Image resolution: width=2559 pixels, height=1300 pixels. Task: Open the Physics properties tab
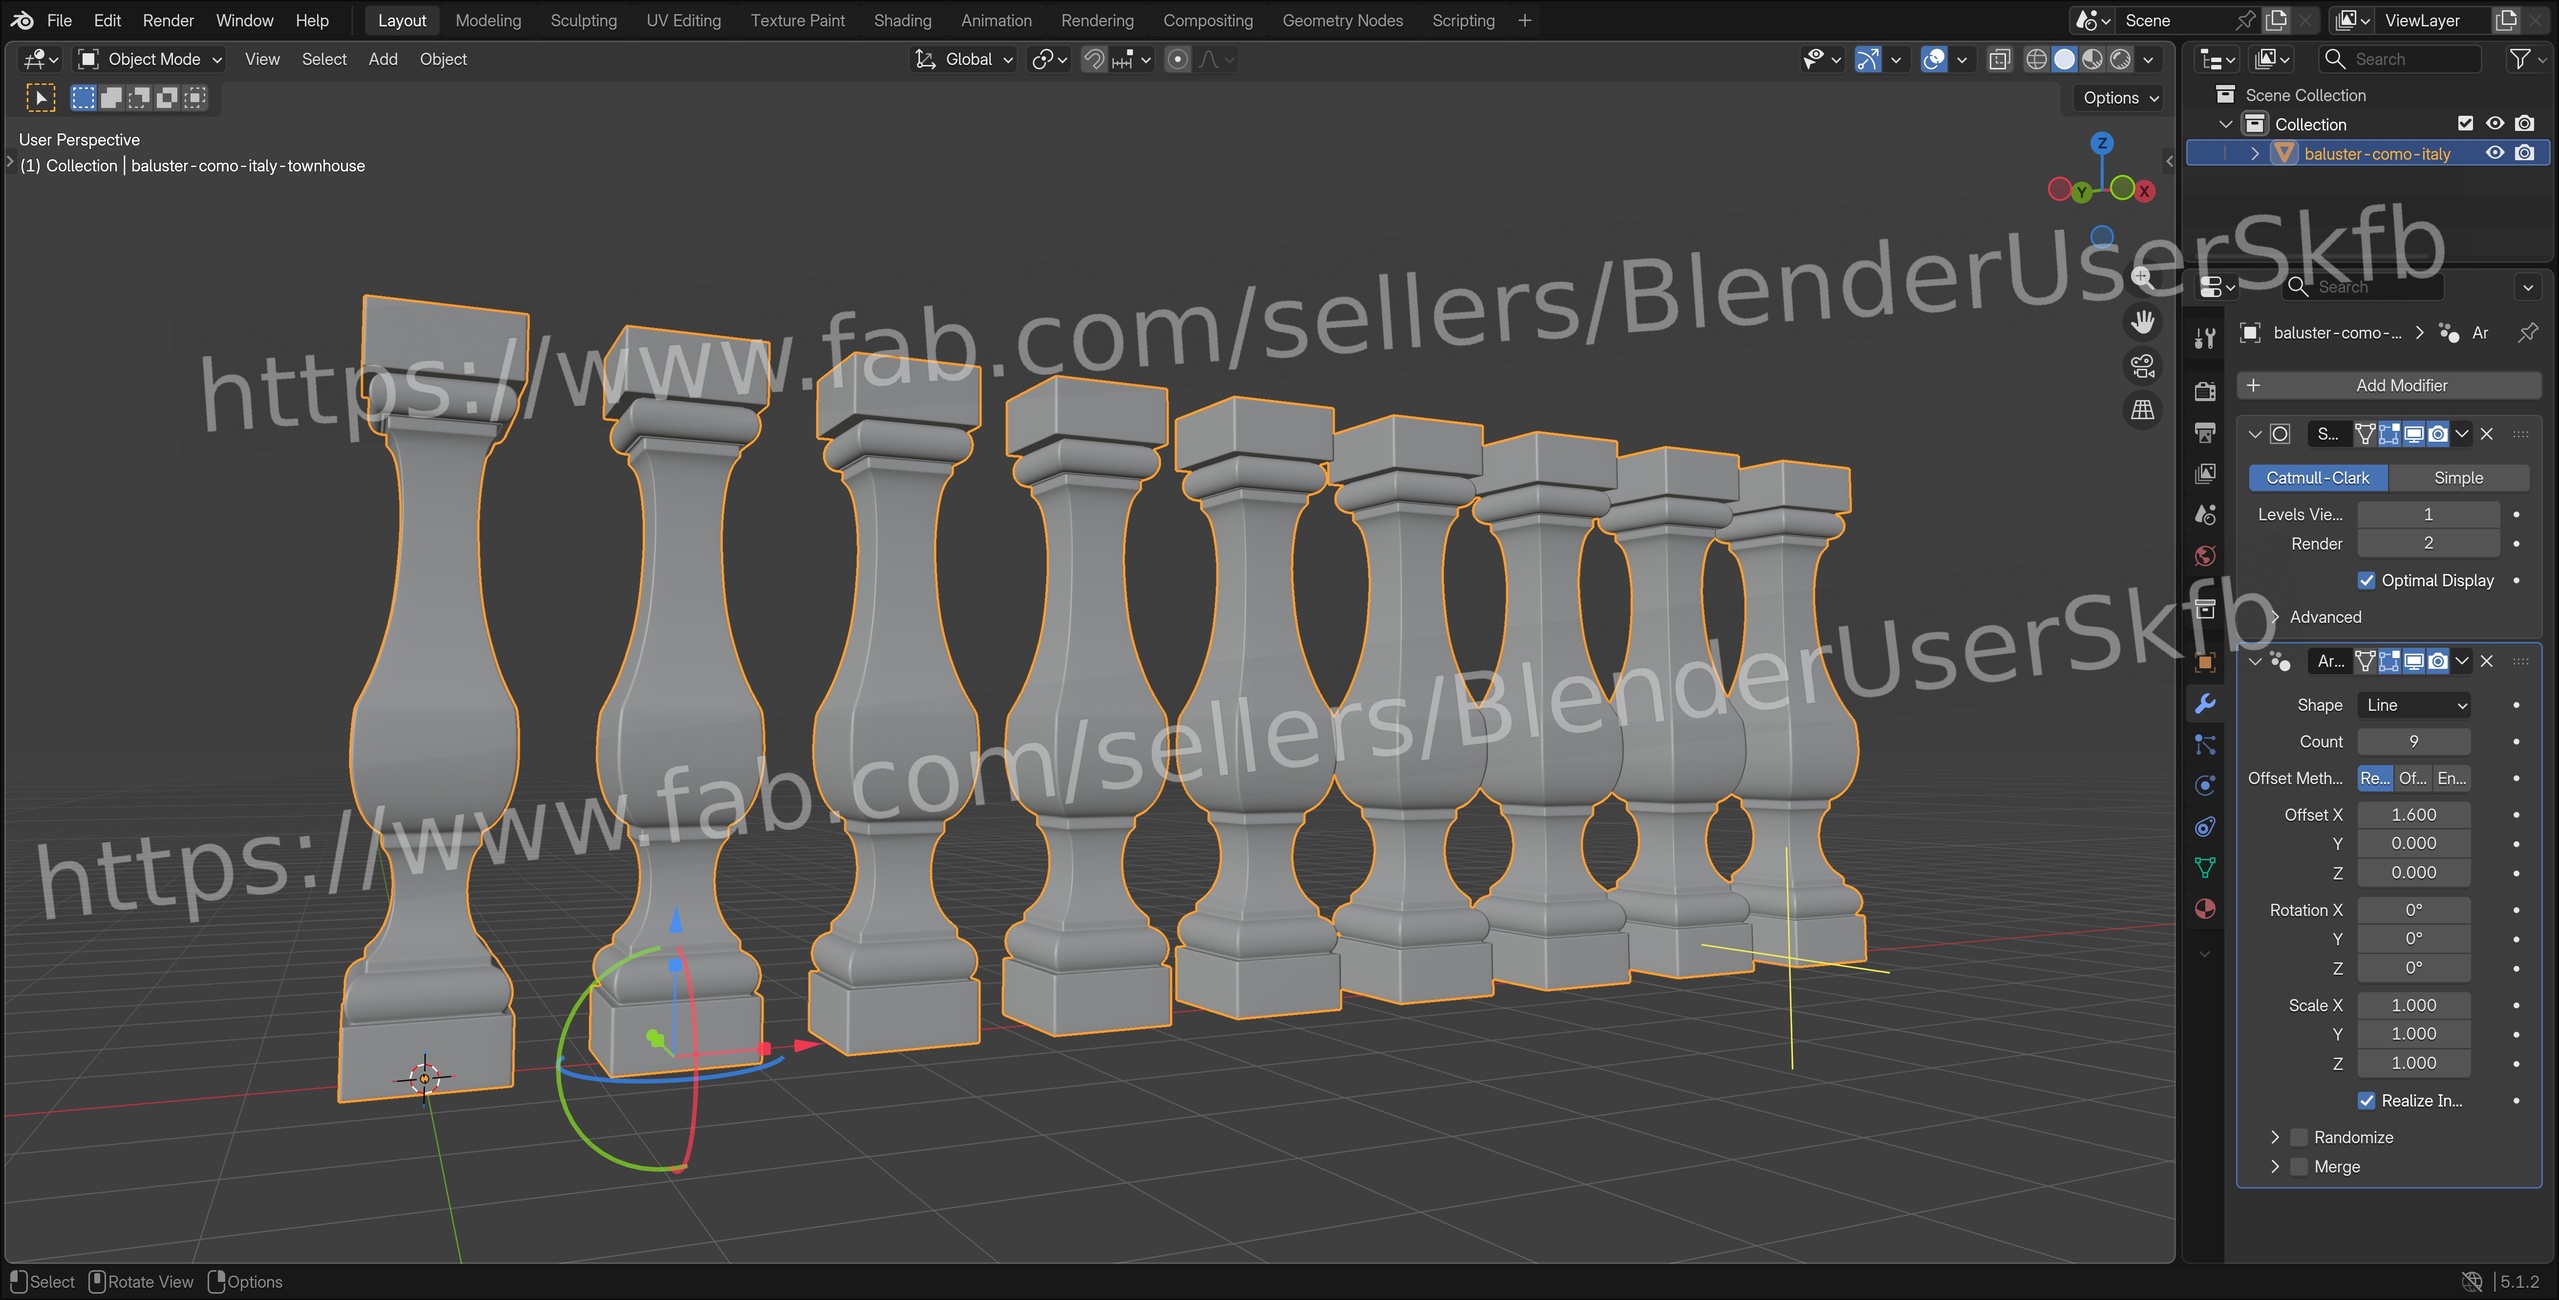2205,785
